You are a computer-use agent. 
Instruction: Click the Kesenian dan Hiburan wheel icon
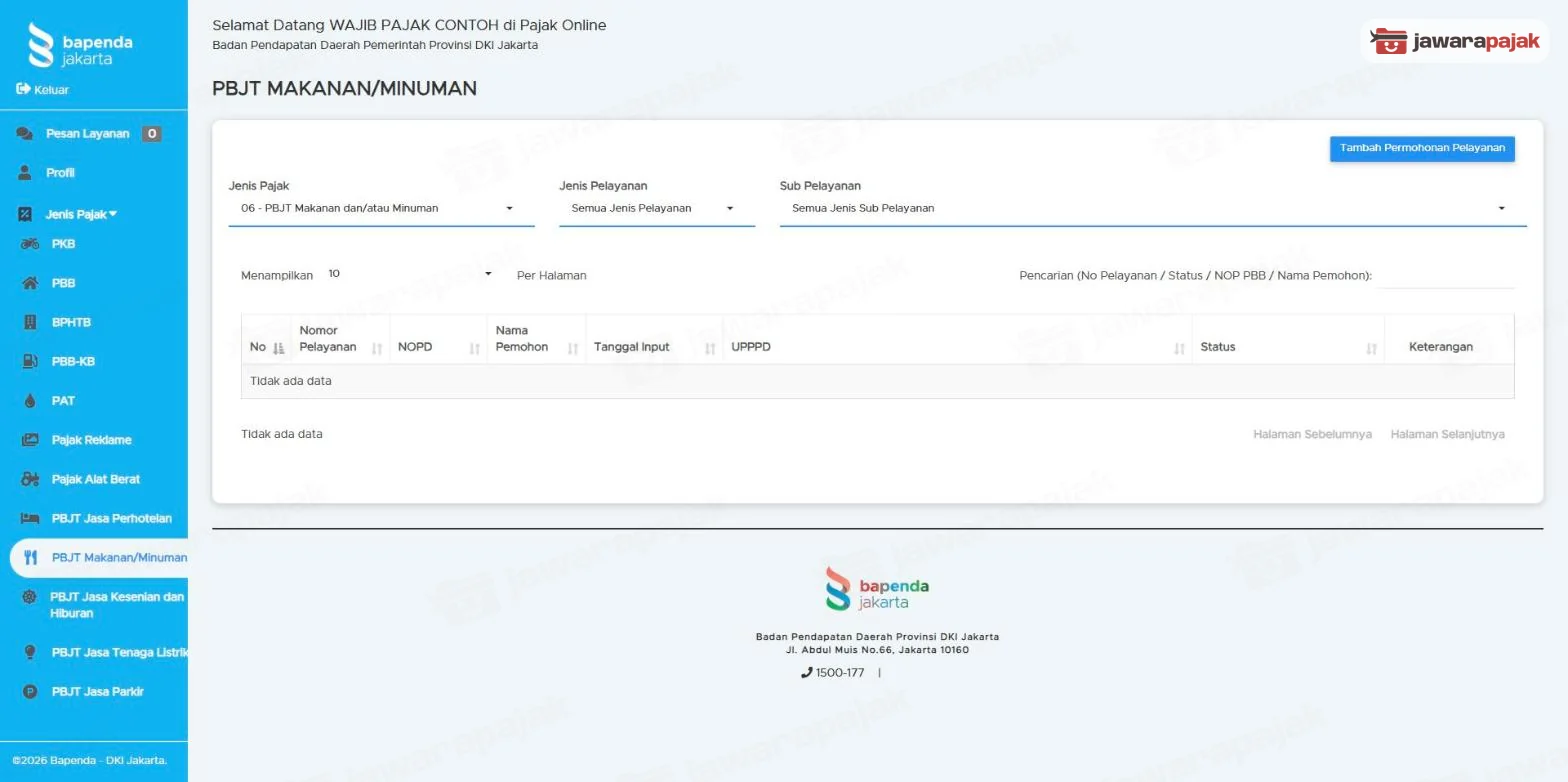point(30,597)
